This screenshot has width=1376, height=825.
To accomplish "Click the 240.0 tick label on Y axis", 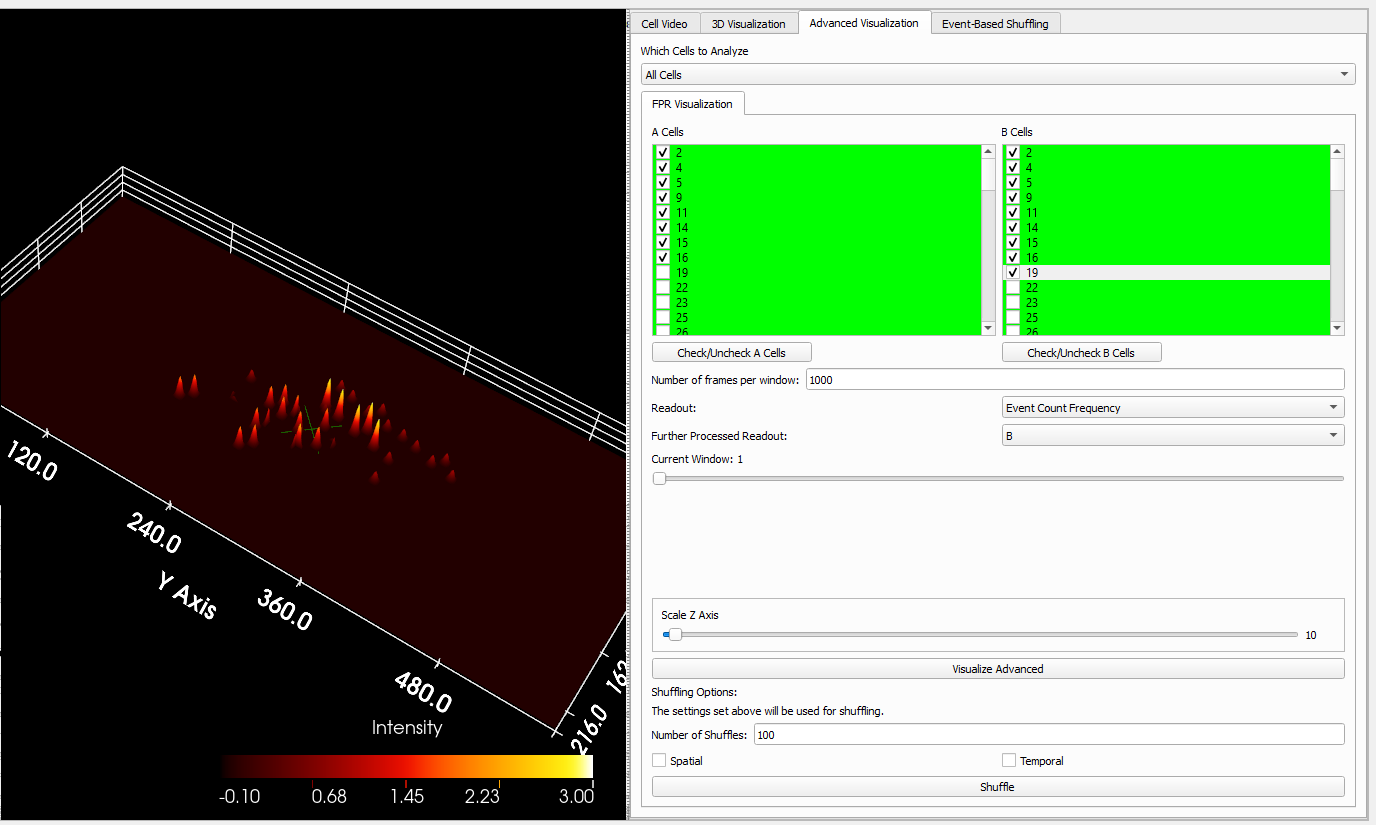I will click(x=153, y=533).
